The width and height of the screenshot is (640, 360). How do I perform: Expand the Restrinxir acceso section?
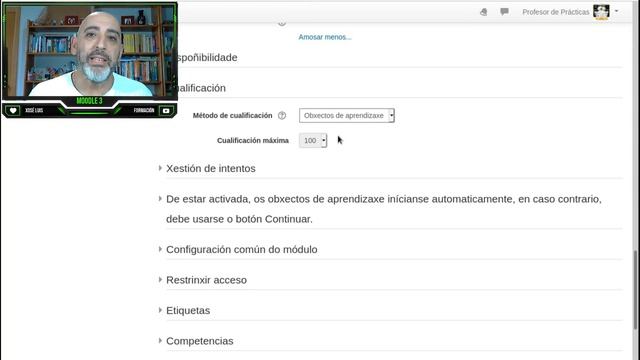click(206, 280)
